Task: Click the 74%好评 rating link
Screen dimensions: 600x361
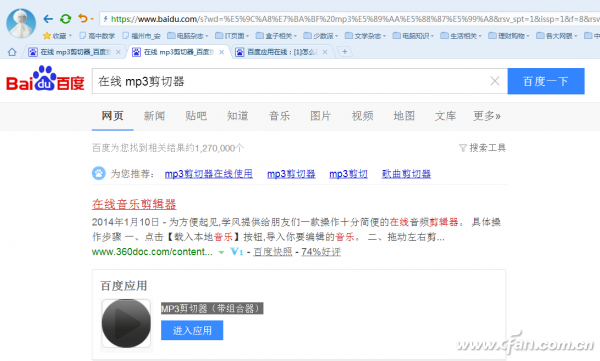Action: pos(321,252)
